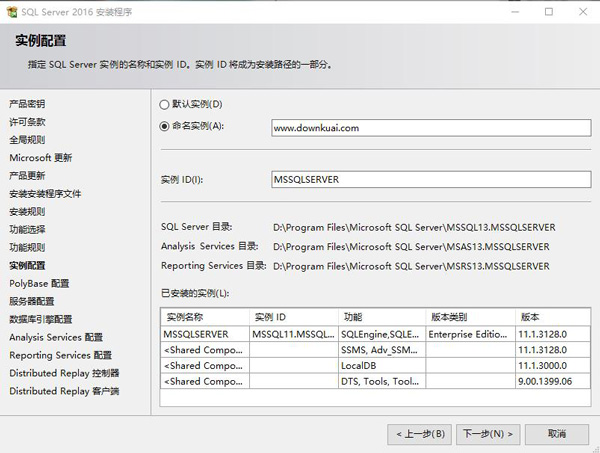Maximize the installer window
Image resolution: width=600 pixels, height=453 pixels.
coord(549,12)
